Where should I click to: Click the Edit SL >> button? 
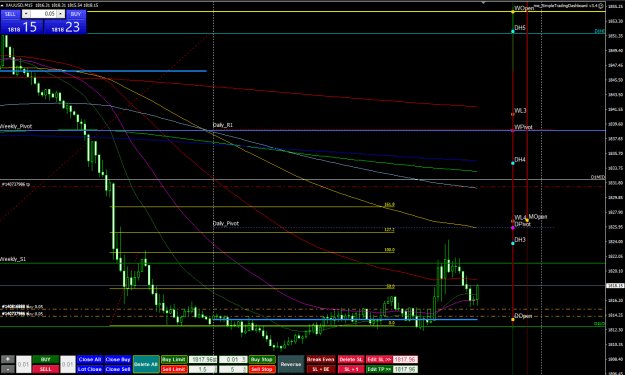click(x=379, y=359)
